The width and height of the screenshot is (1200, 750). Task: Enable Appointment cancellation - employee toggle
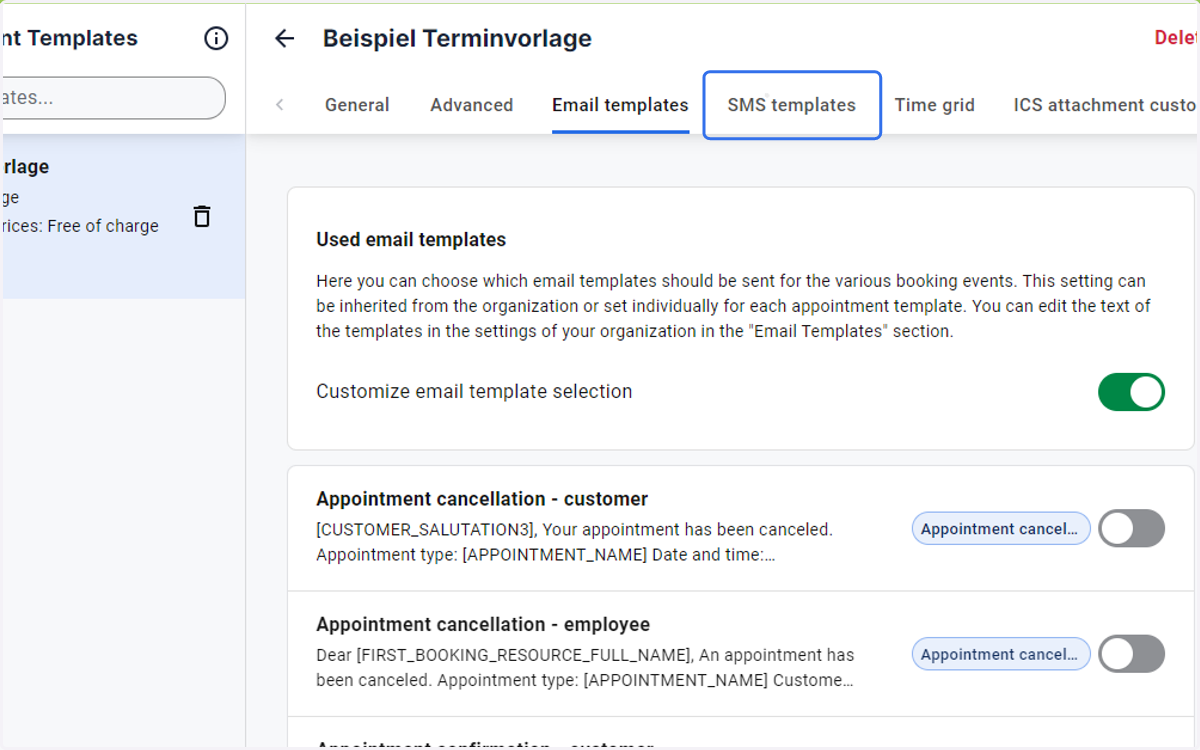pos(1132,654)
